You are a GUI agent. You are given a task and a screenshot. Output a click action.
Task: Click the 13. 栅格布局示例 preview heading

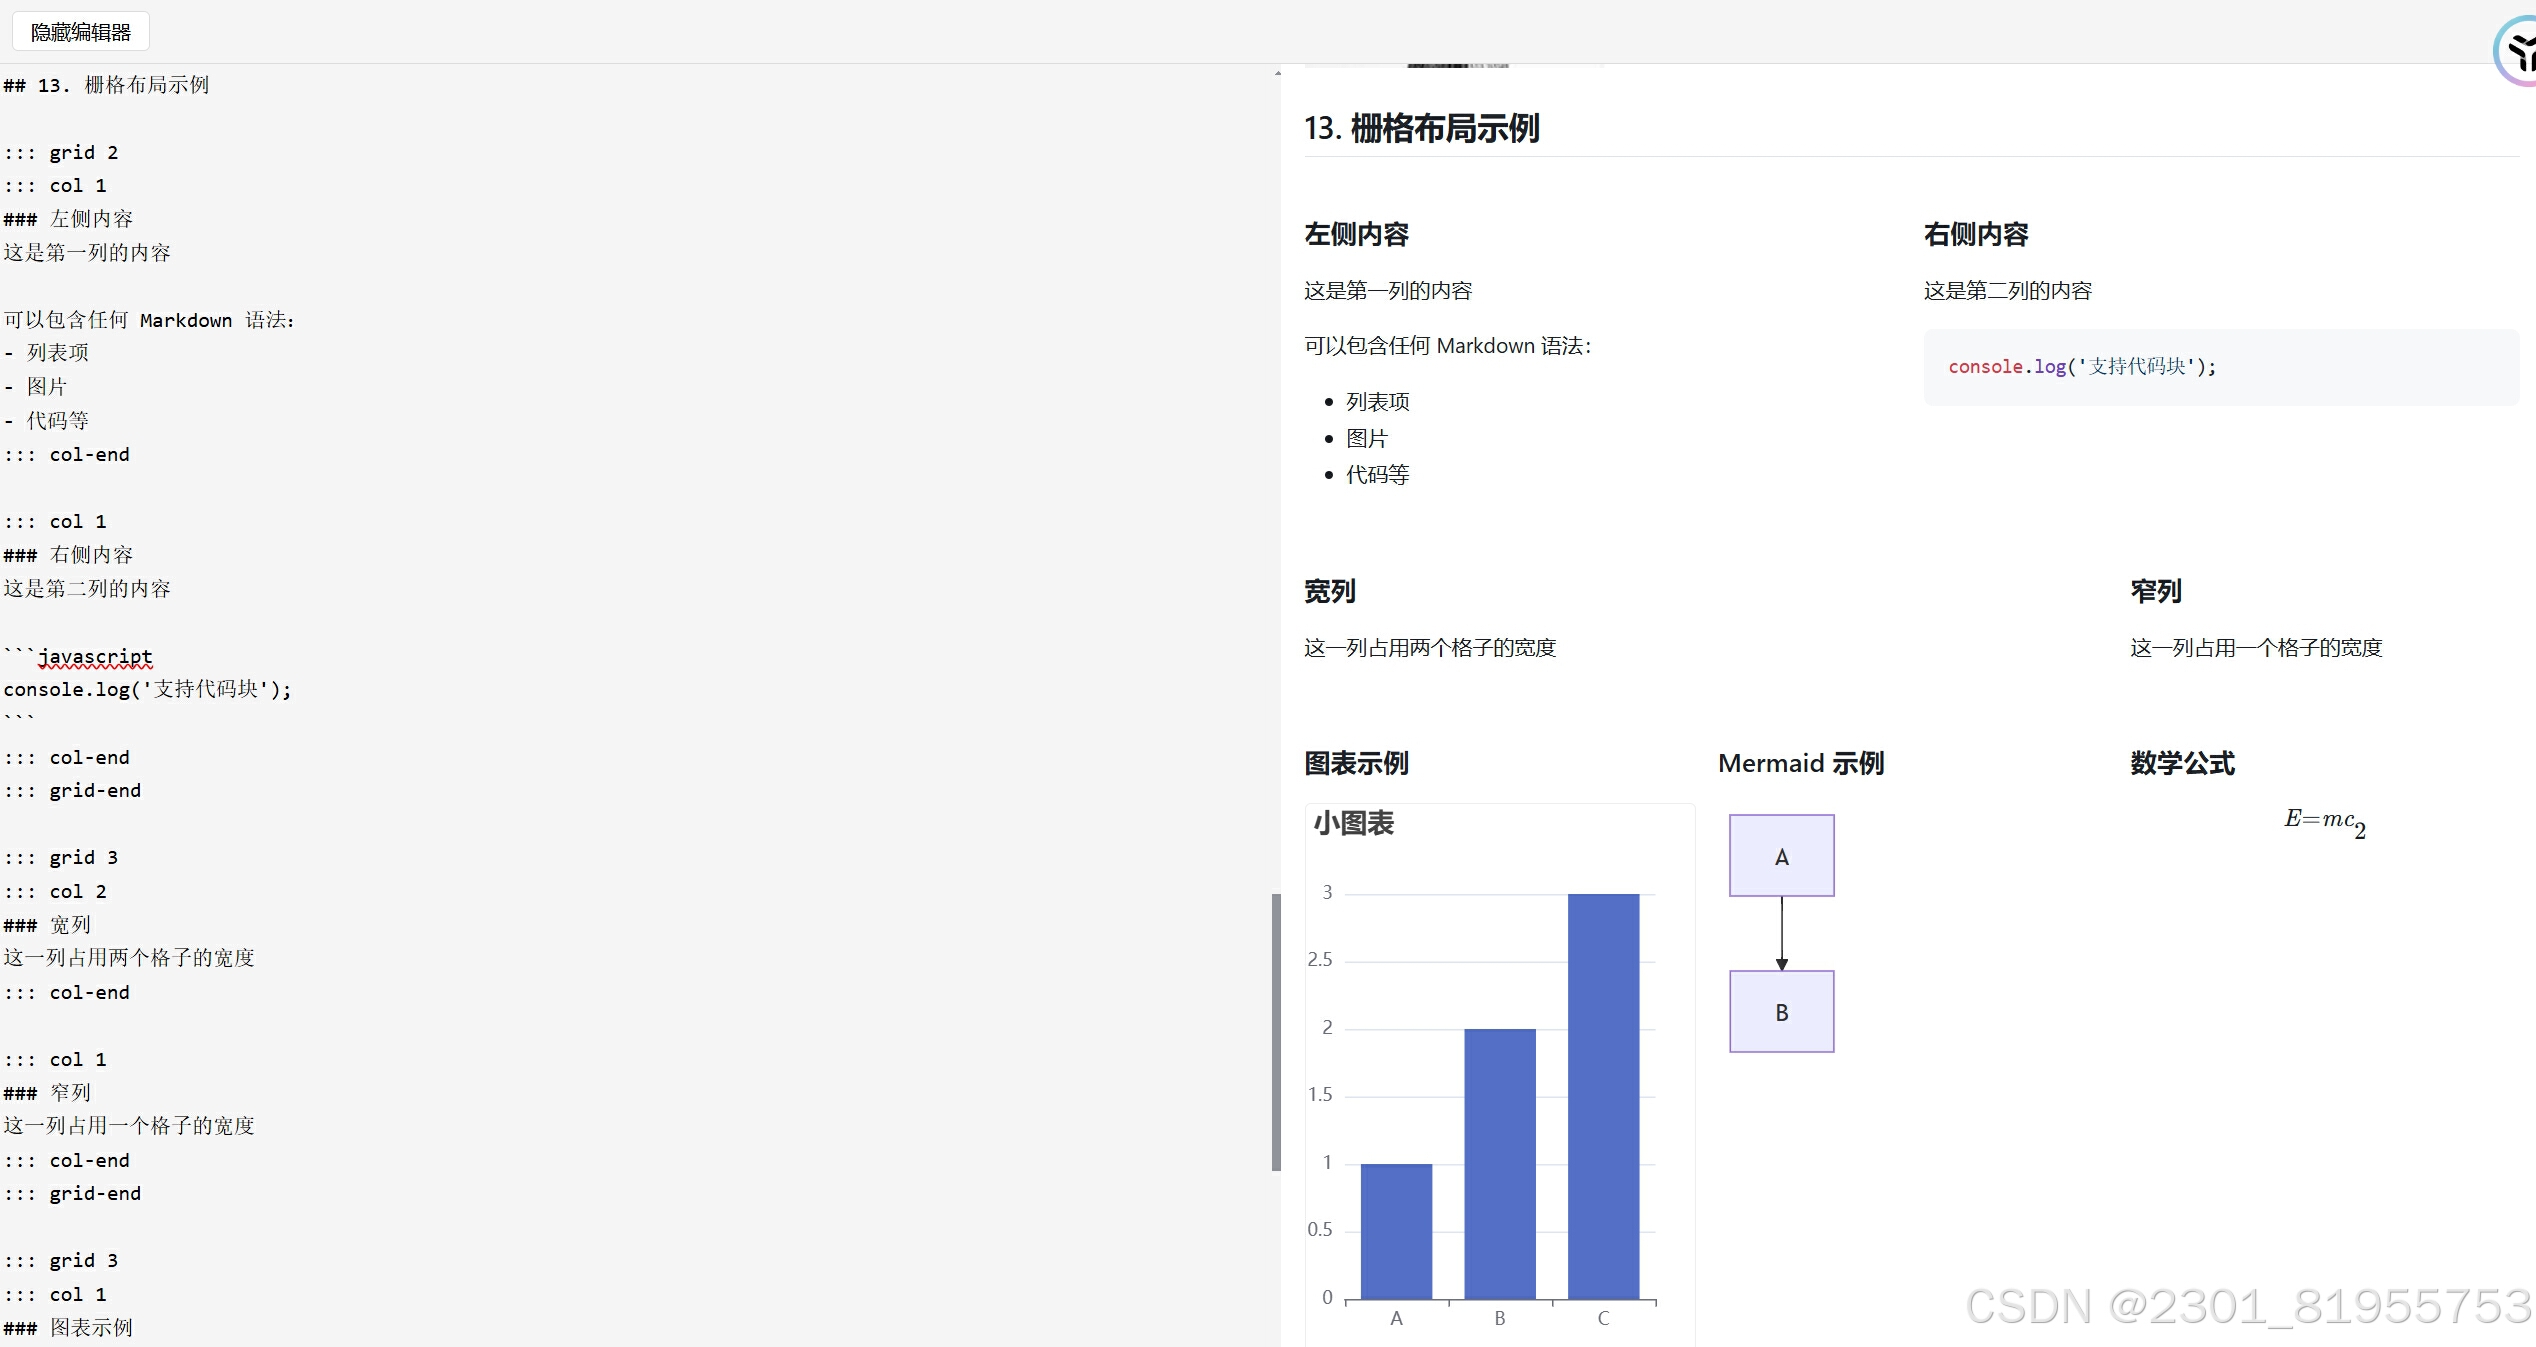(1421, 129)
